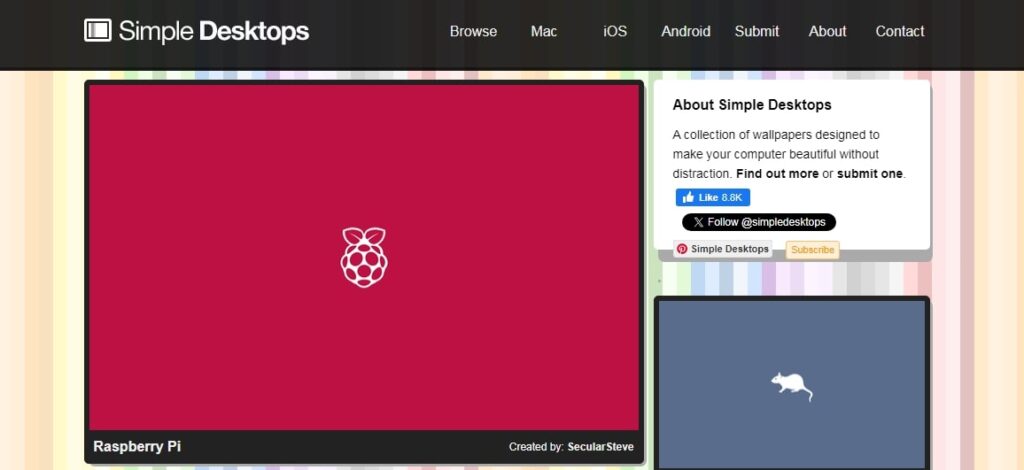Open the Browse menu item

(473, 31)
